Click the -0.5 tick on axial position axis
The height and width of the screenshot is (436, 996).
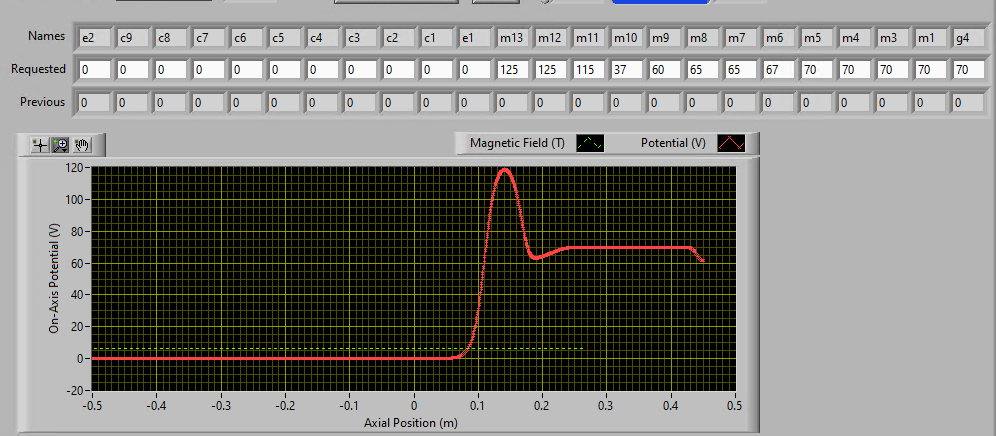(92, 405)
